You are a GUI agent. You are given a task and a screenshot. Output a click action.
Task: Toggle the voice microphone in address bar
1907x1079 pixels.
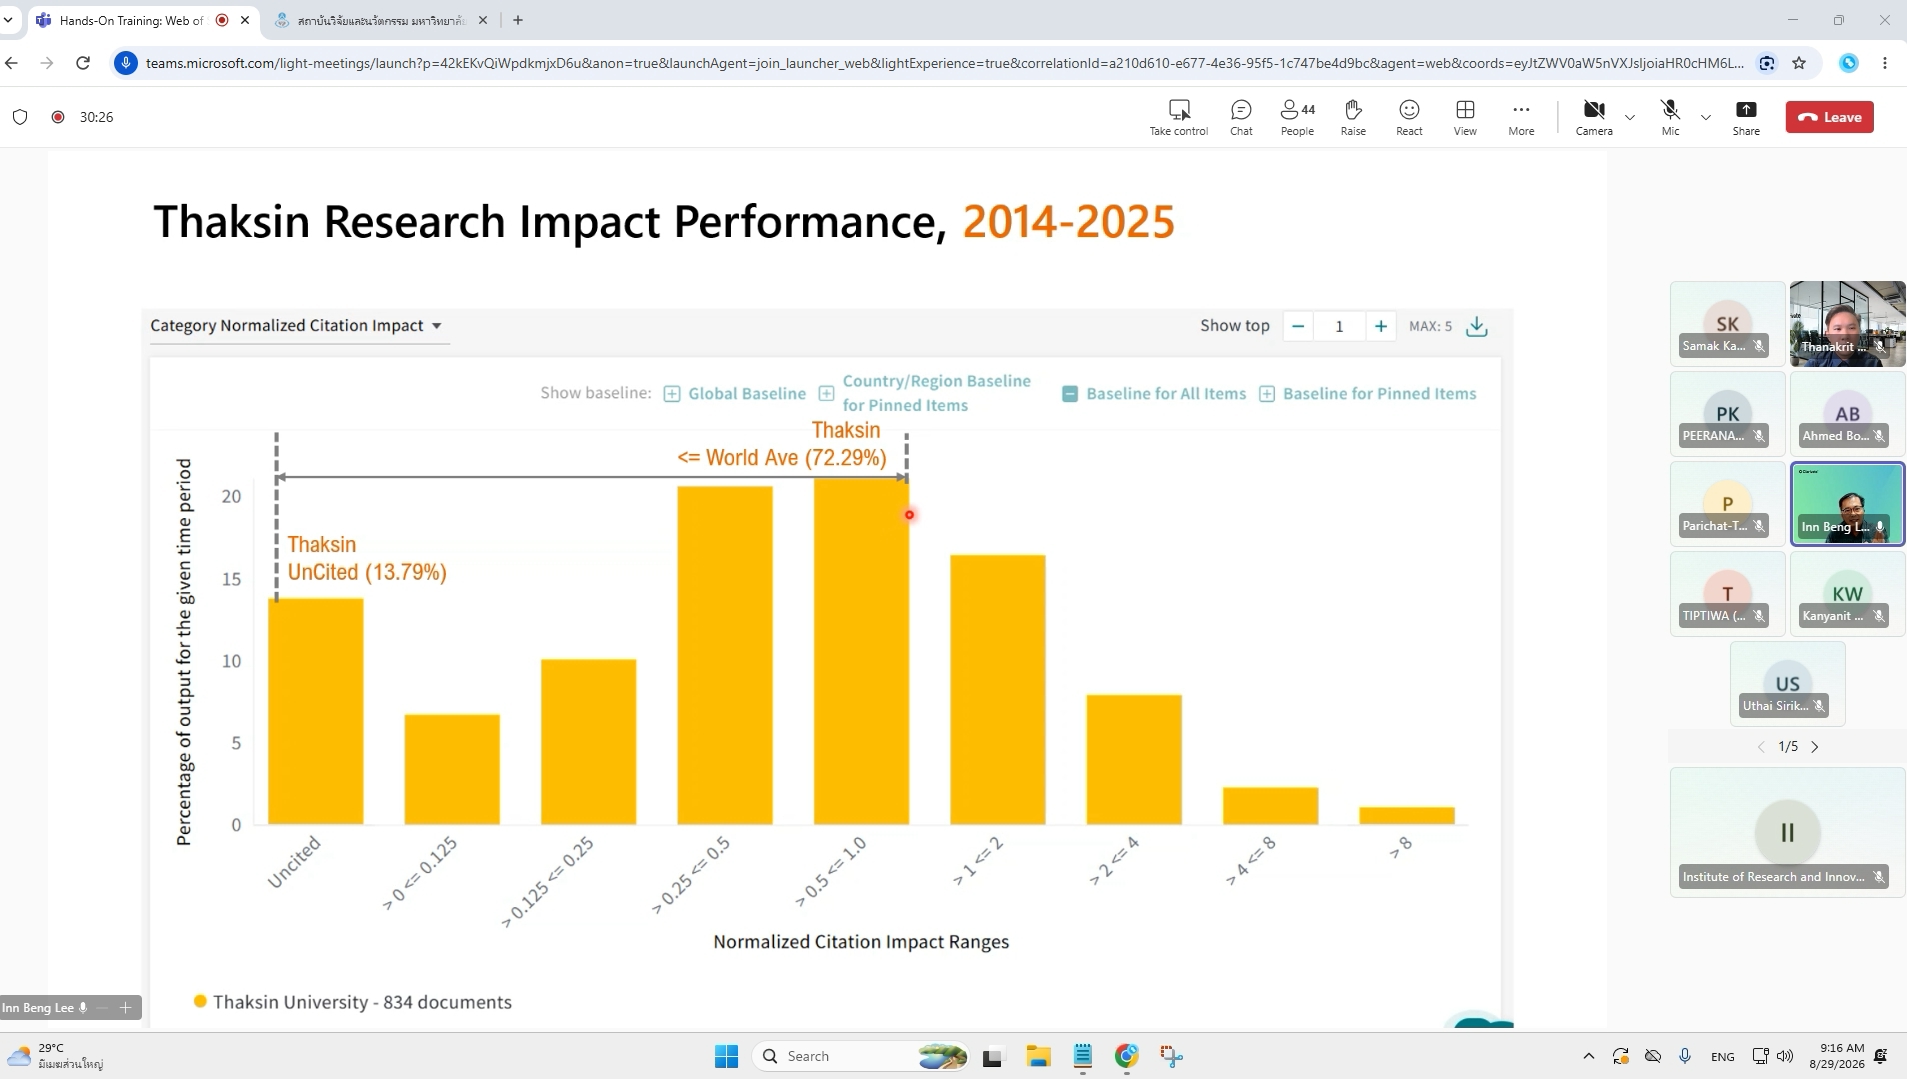click(x=126, y=63)
